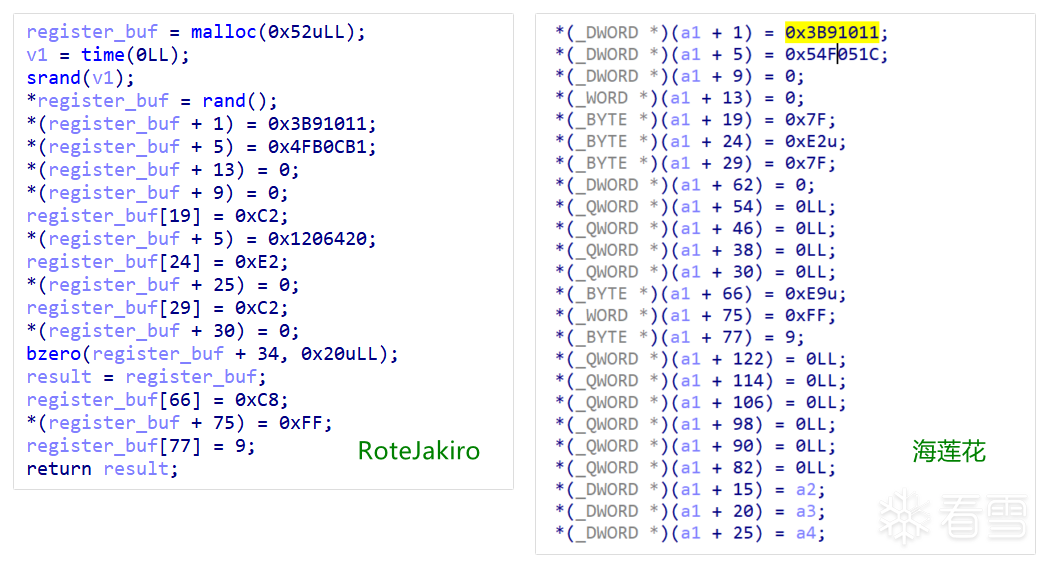Select '*register_buf = rand();' line
The image size is (1049, 569).
152,100
